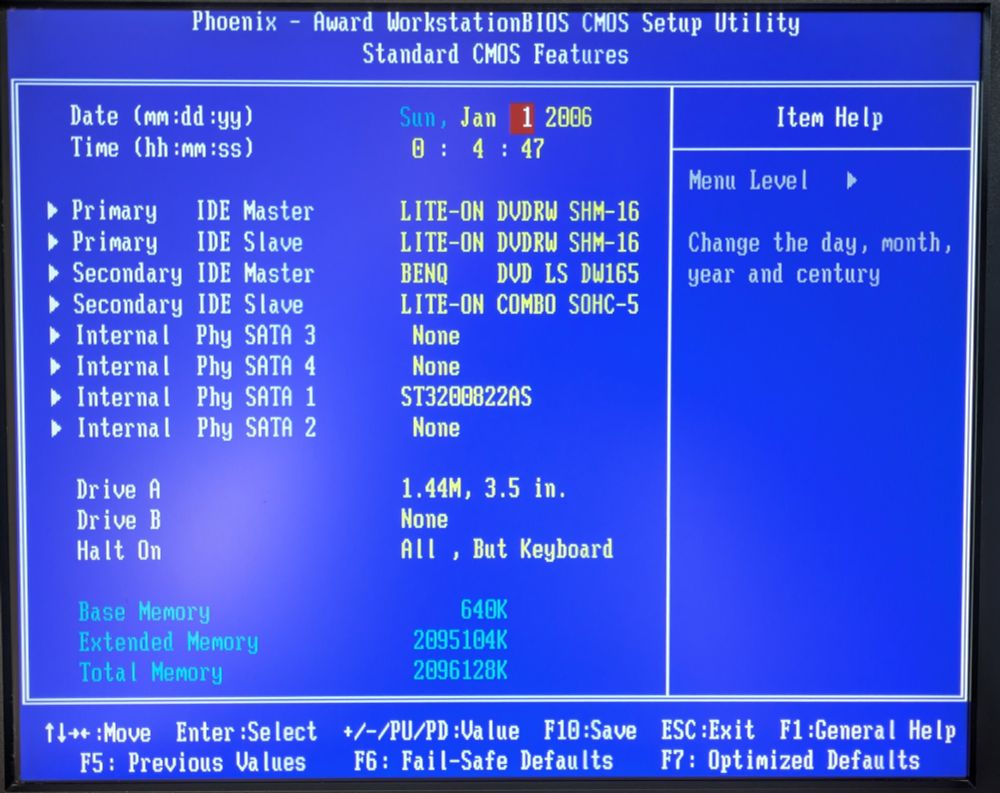Click the '+/-/PU/PD:Value' key hint
Image resolution: width=1000 pixels, height=793 pixels.
(x=431, y=731)
